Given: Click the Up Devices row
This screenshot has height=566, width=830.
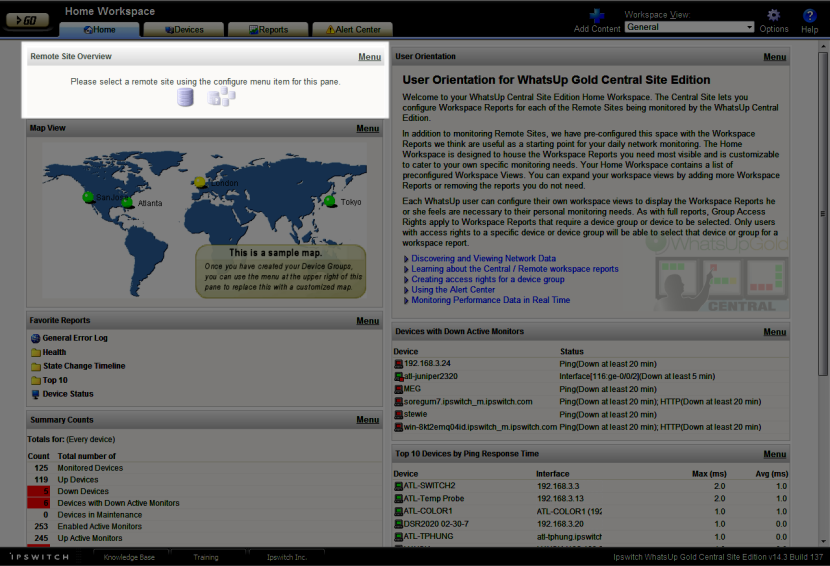Looking at the screenshot, I should [x=204, y=480].
